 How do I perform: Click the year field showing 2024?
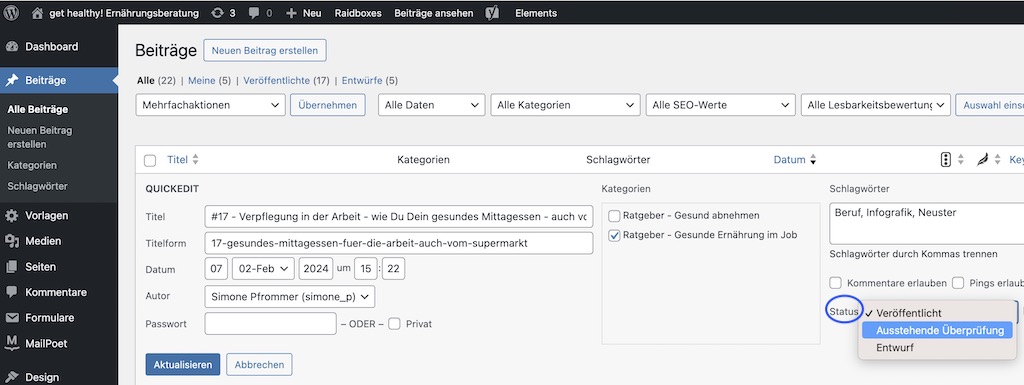click(316, 269)
